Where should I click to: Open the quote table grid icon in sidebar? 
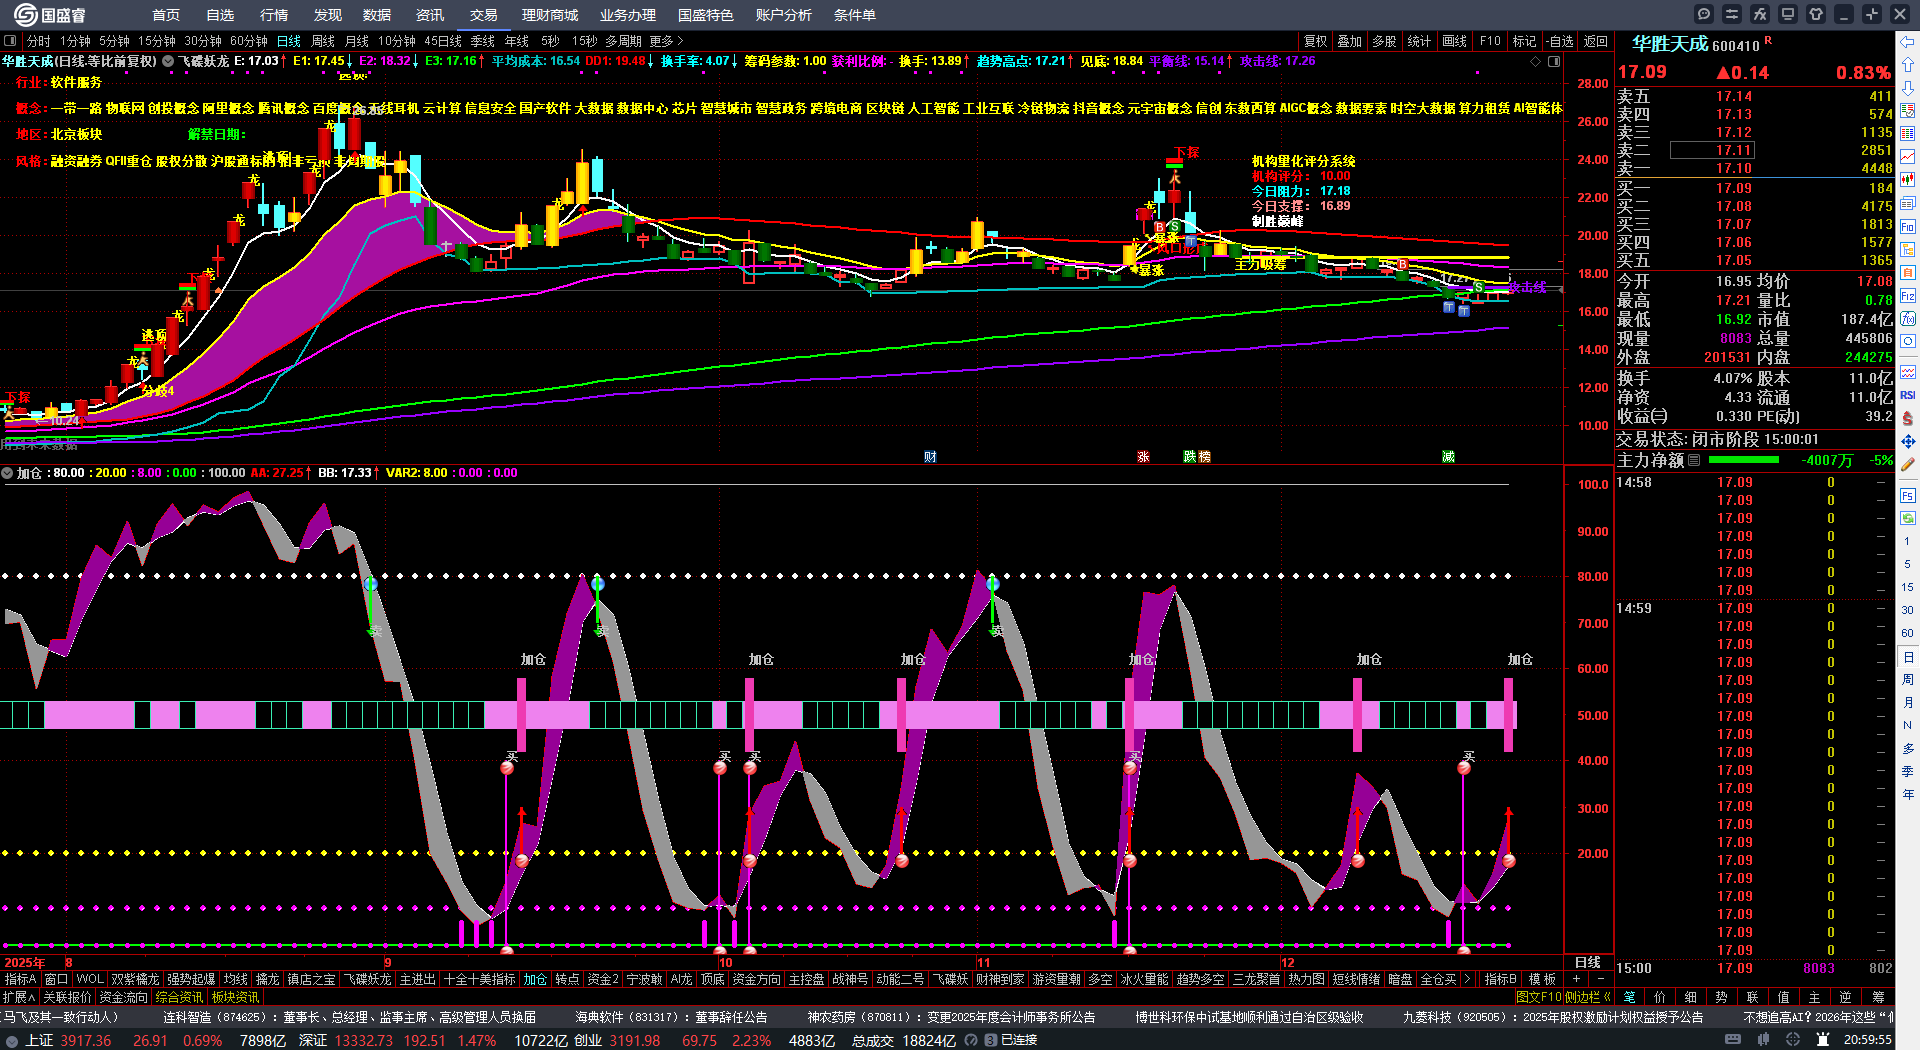point(1908,134)
